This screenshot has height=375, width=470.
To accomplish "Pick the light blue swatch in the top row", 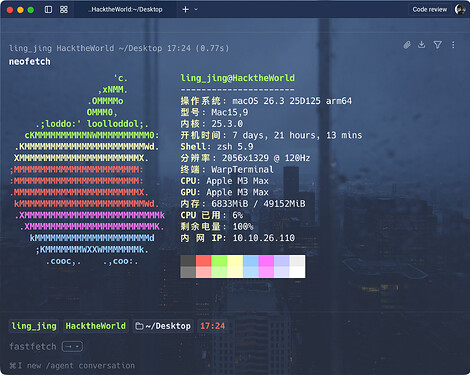I will tap(251, 261).
